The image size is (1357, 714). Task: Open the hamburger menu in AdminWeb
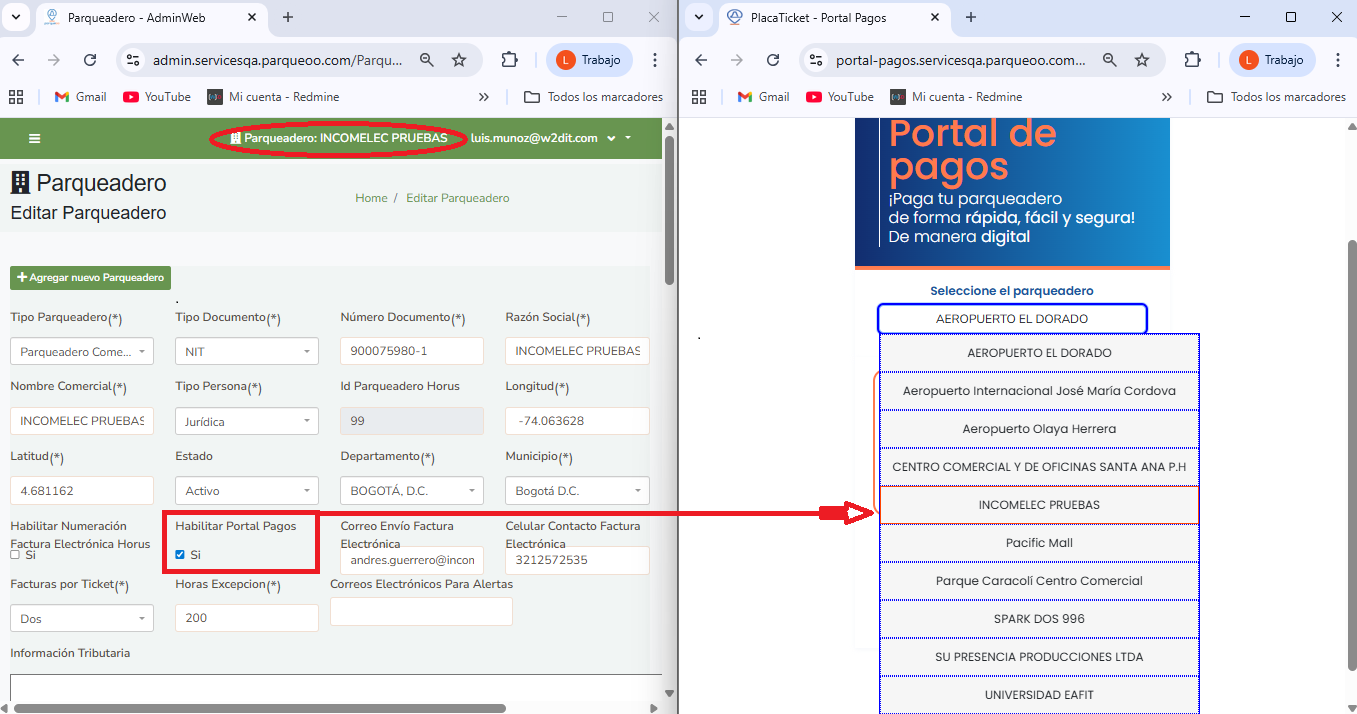tap(35, 139)
